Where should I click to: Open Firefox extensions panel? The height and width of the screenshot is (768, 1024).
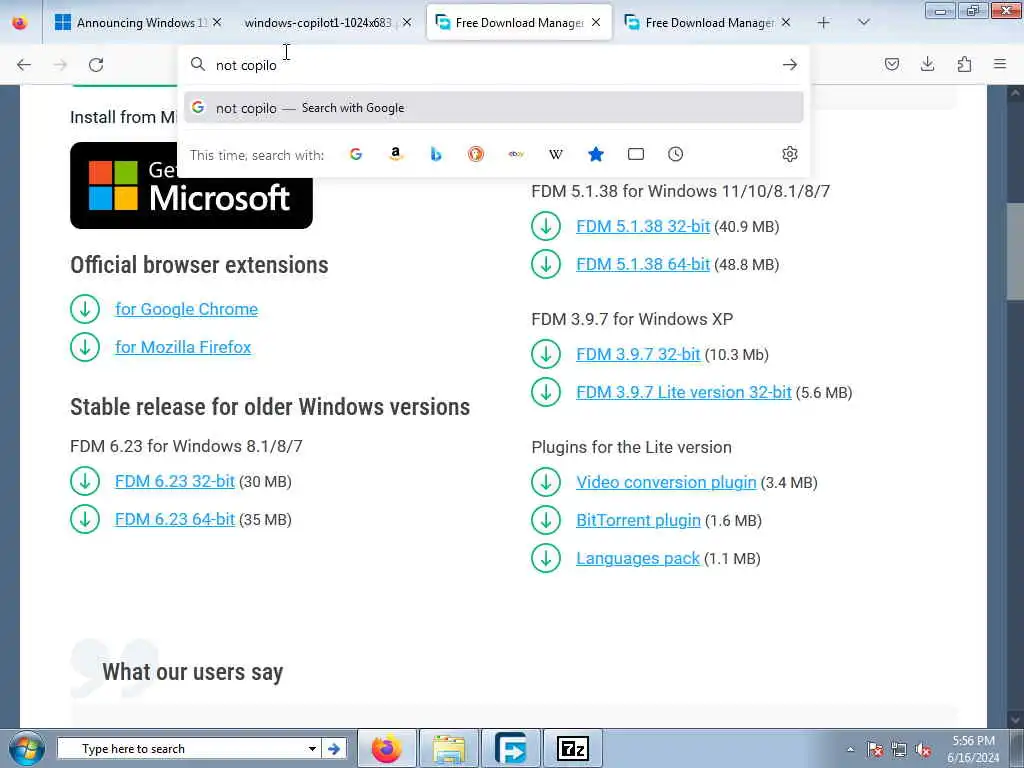[964, 64]
